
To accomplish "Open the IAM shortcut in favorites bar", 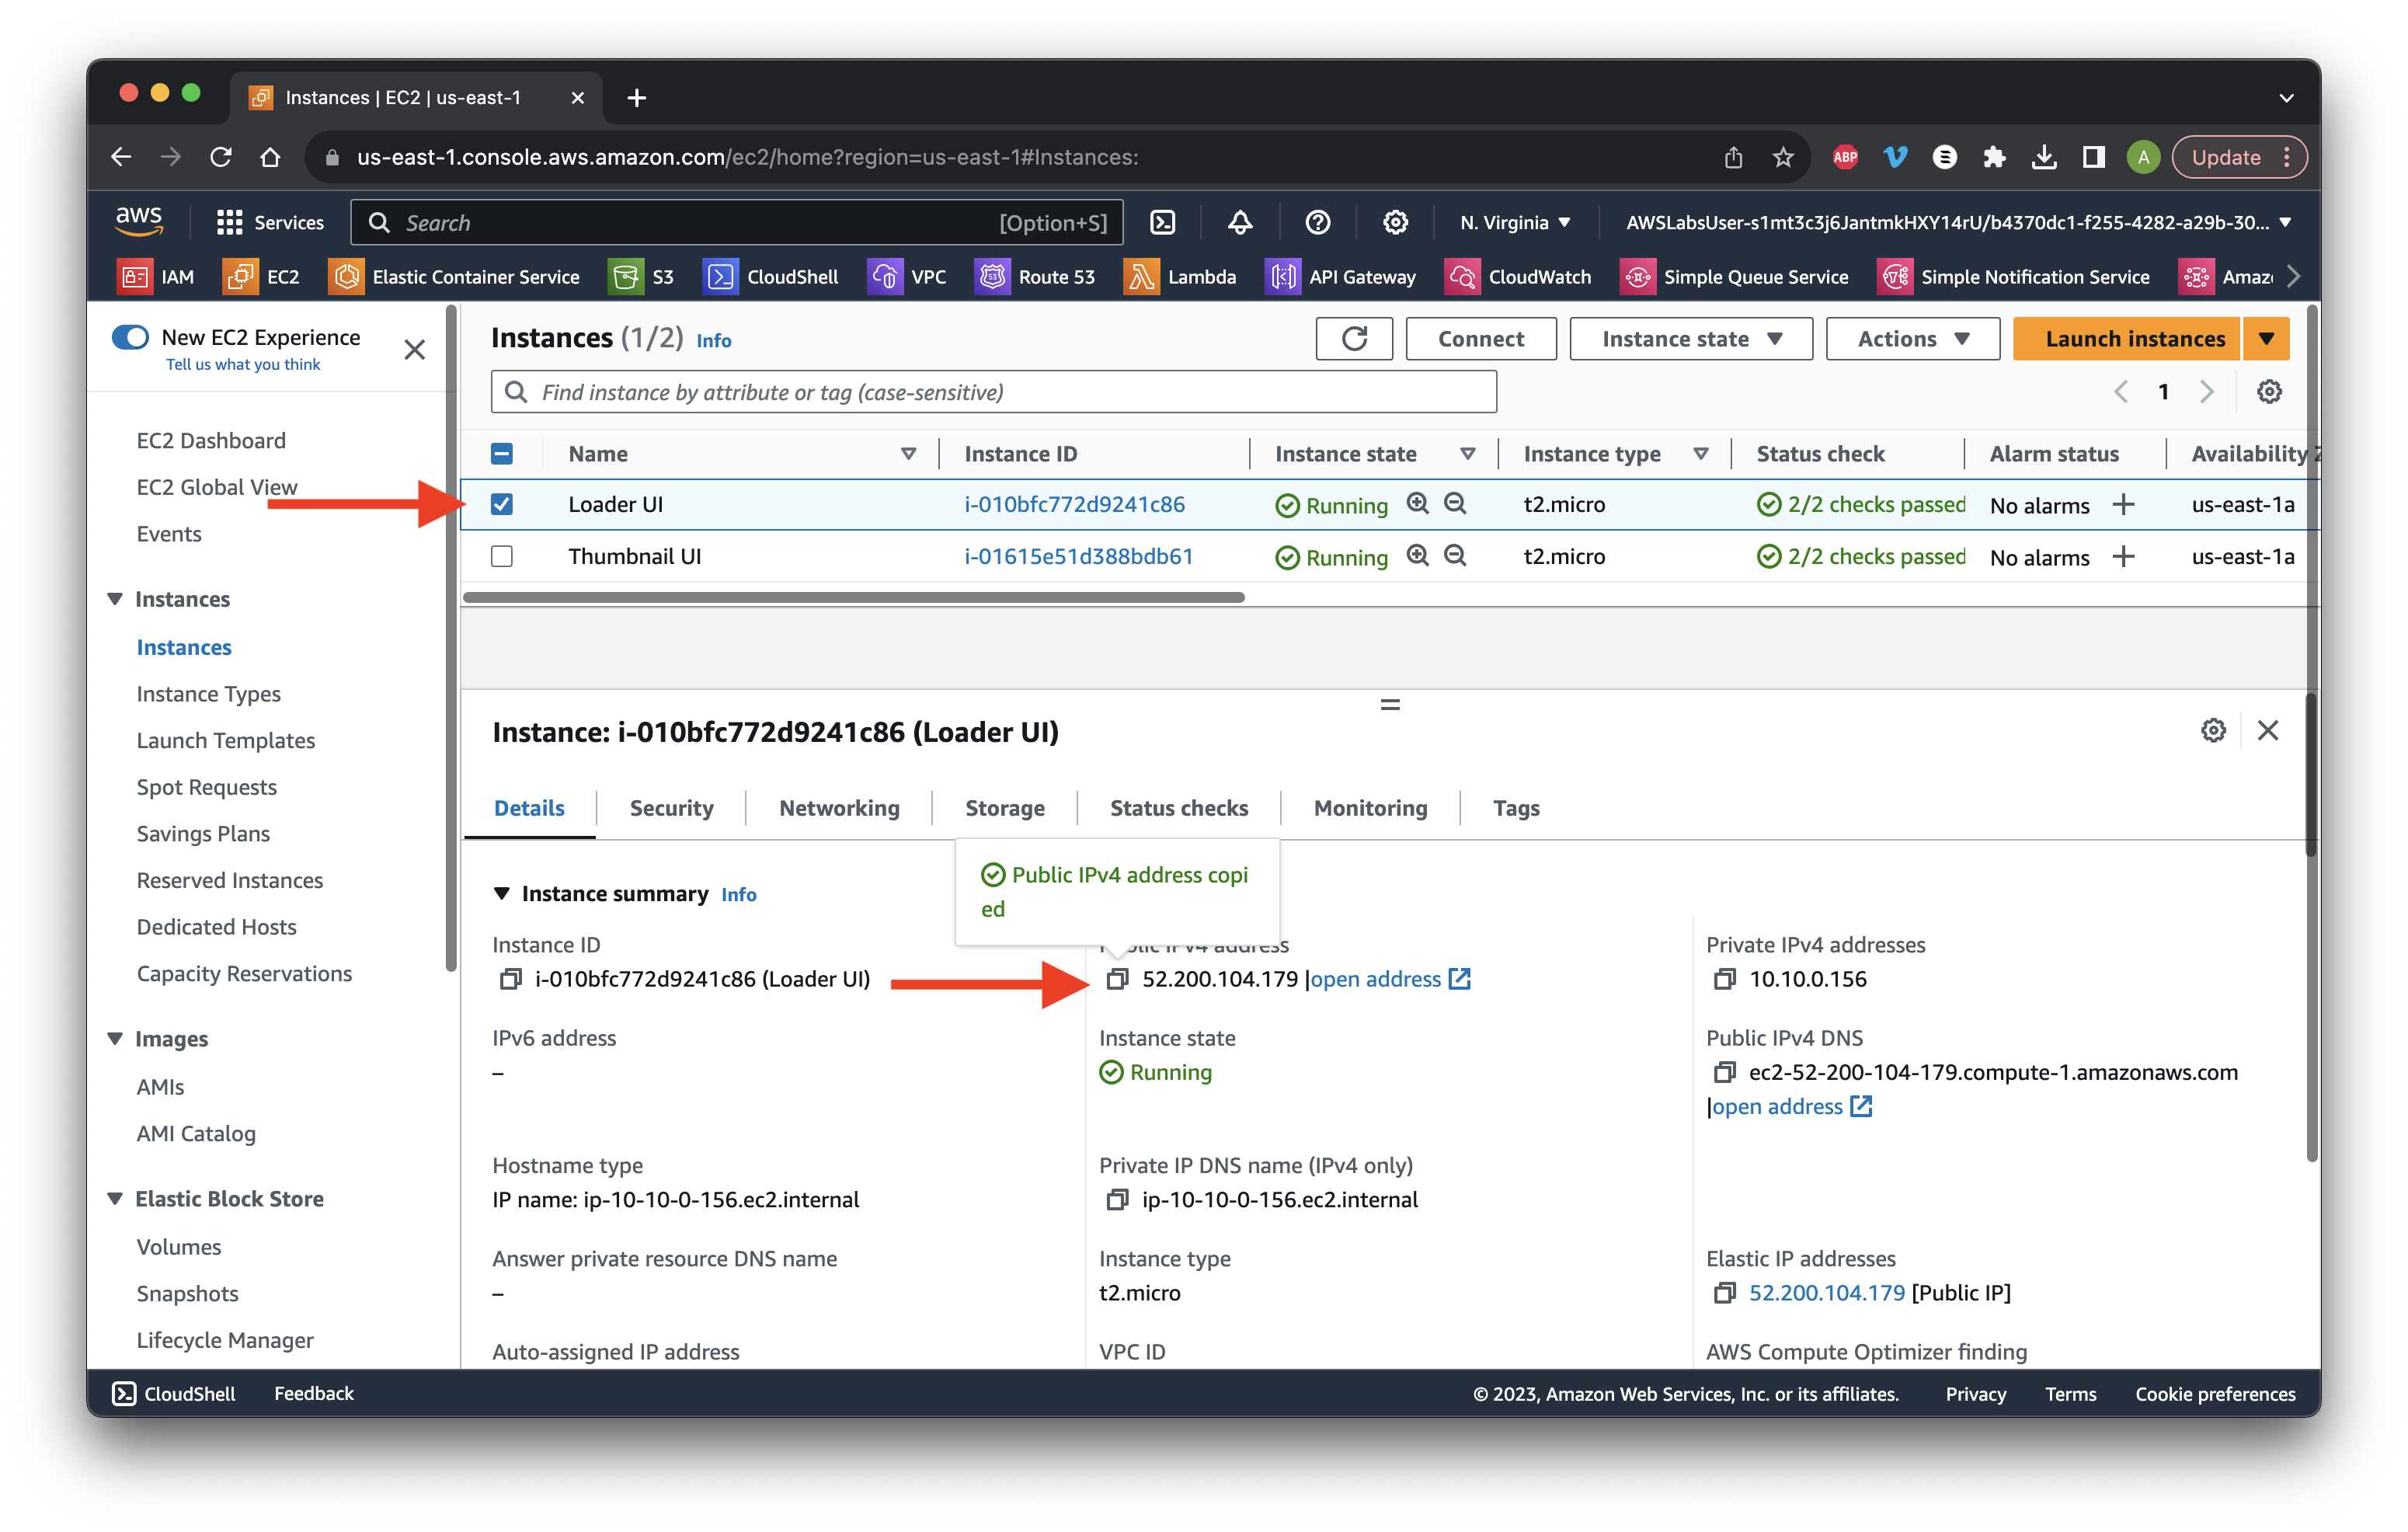I will click(x=157, y=277).
